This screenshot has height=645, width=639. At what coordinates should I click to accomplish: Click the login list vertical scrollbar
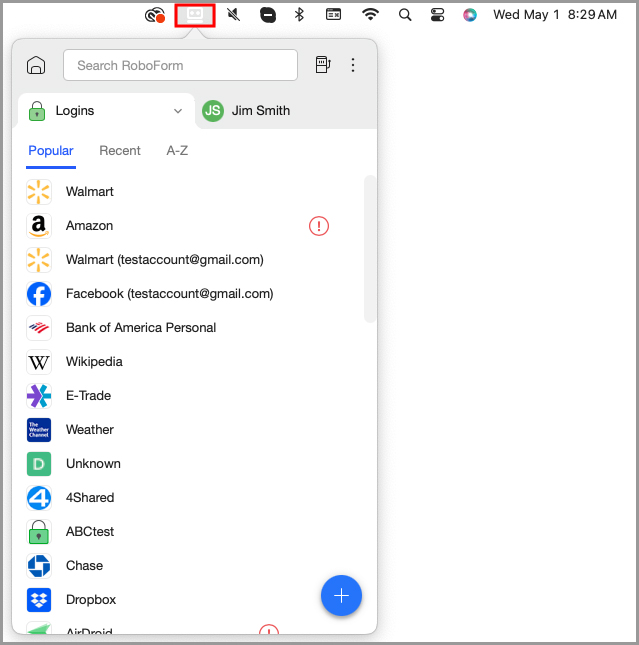pyautogui.click(x=370, y=250)
